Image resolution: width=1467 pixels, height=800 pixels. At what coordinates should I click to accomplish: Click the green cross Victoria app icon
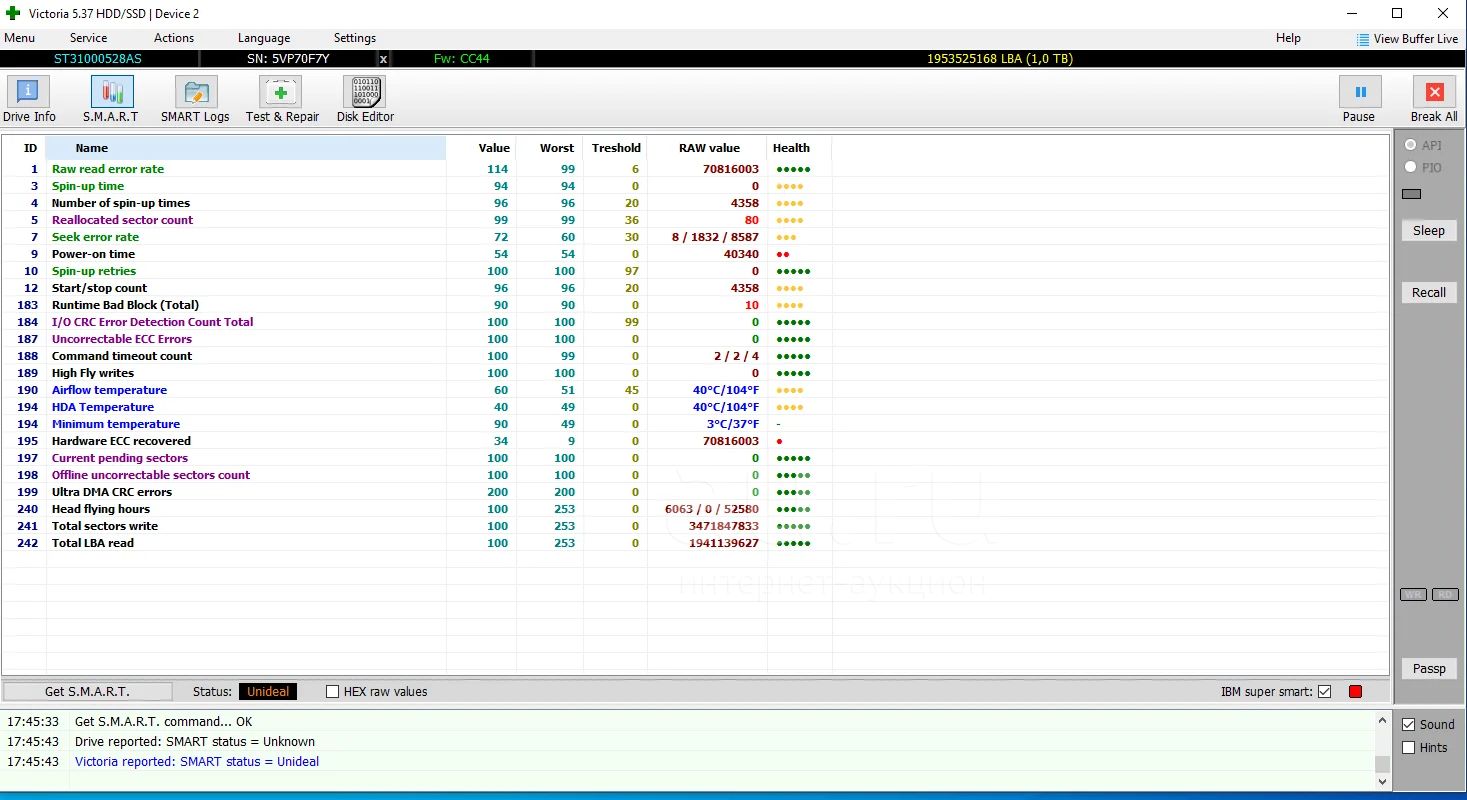click(12, 13)
